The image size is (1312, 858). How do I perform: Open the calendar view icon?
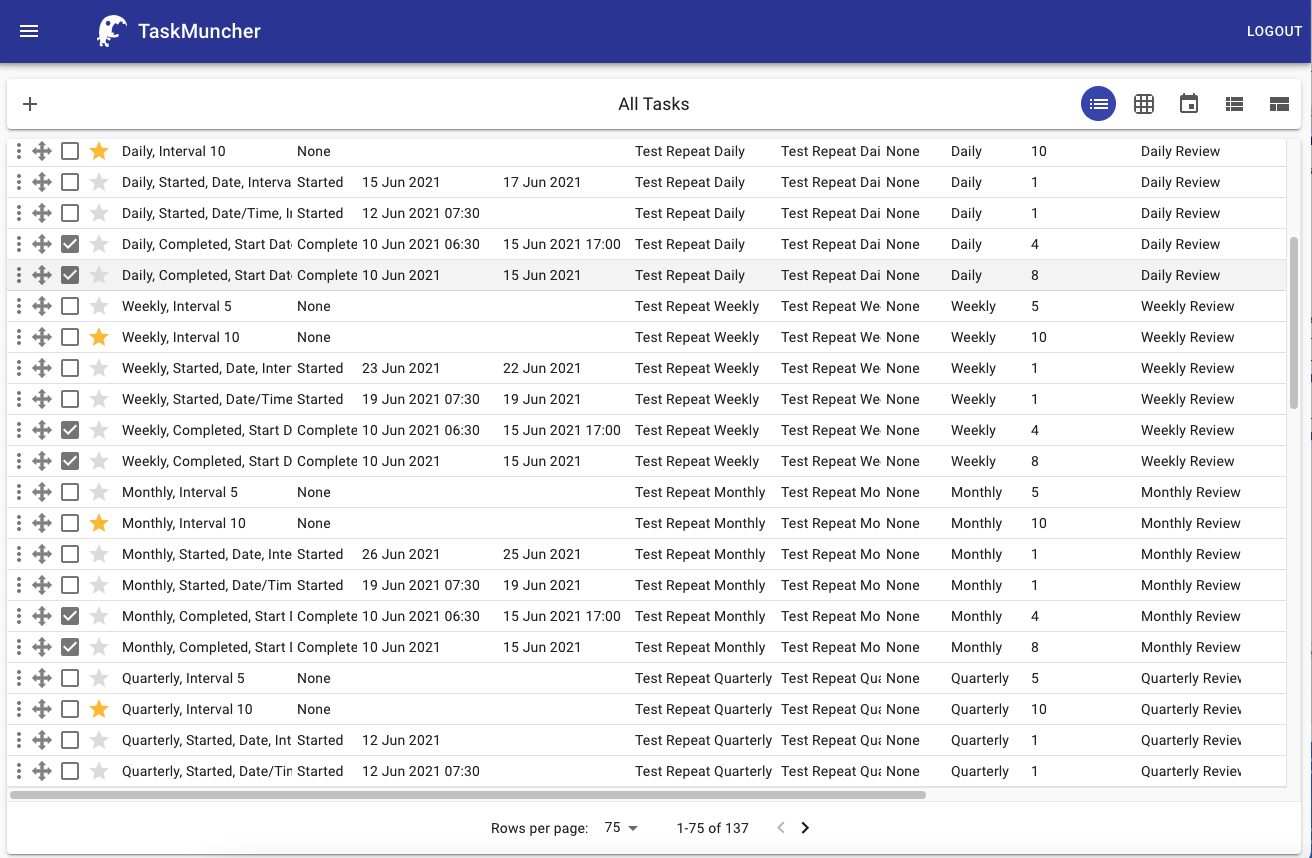click(x=1188, y=104)
